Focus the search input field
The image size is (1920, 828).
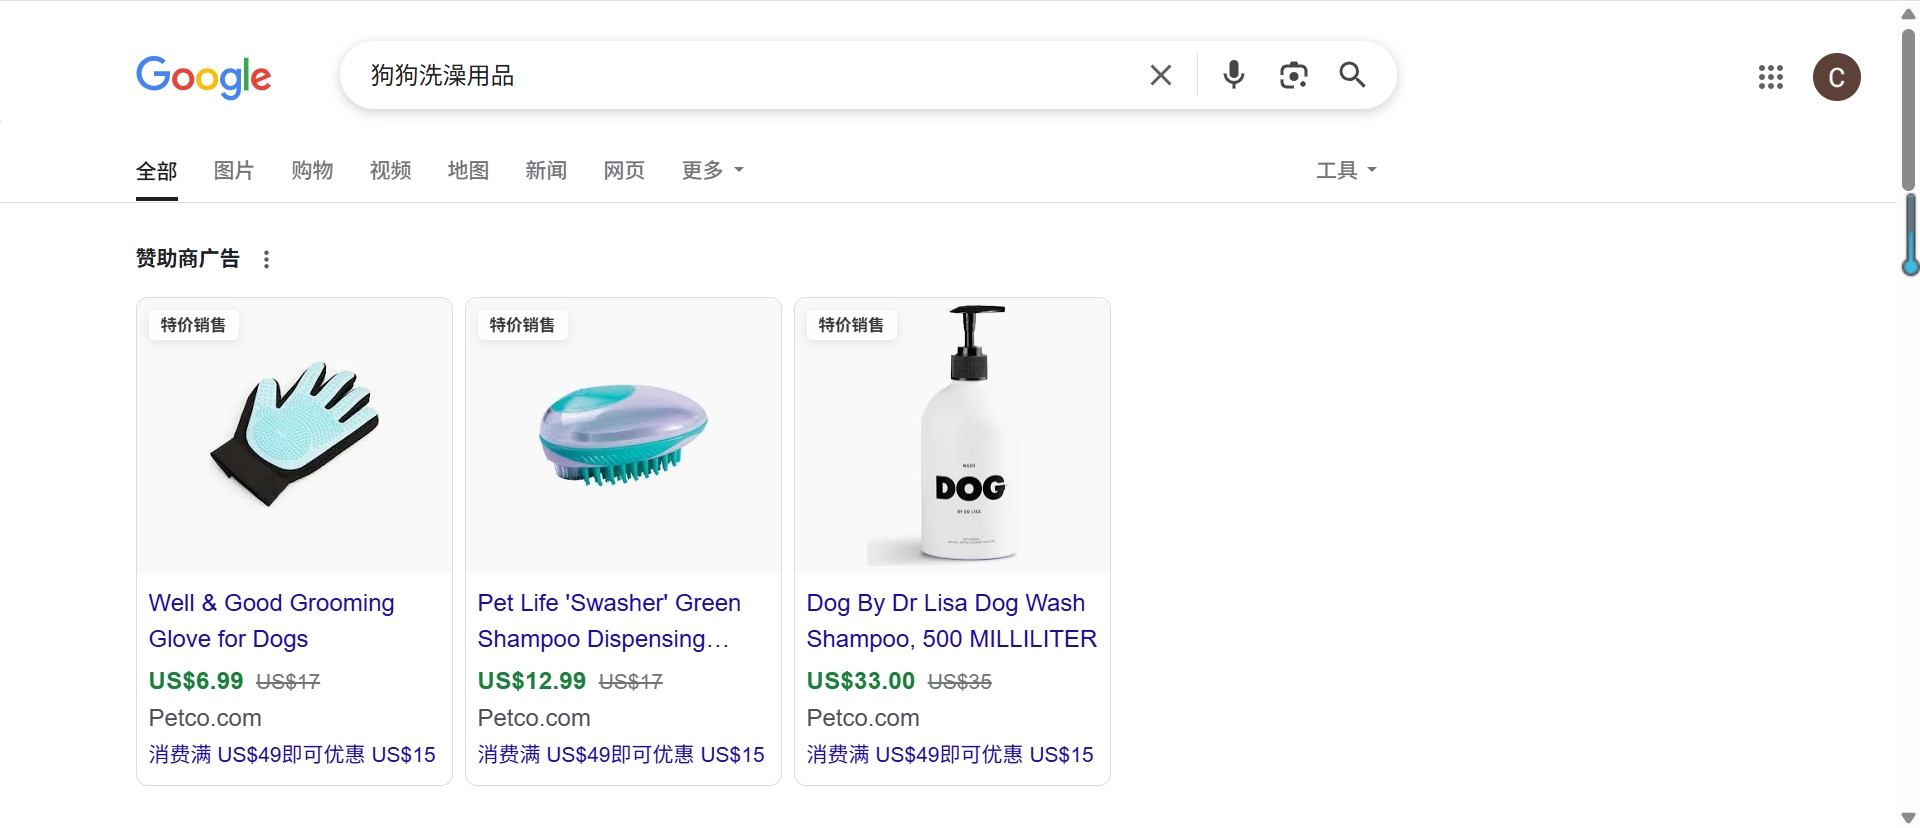tap(750, 75)
